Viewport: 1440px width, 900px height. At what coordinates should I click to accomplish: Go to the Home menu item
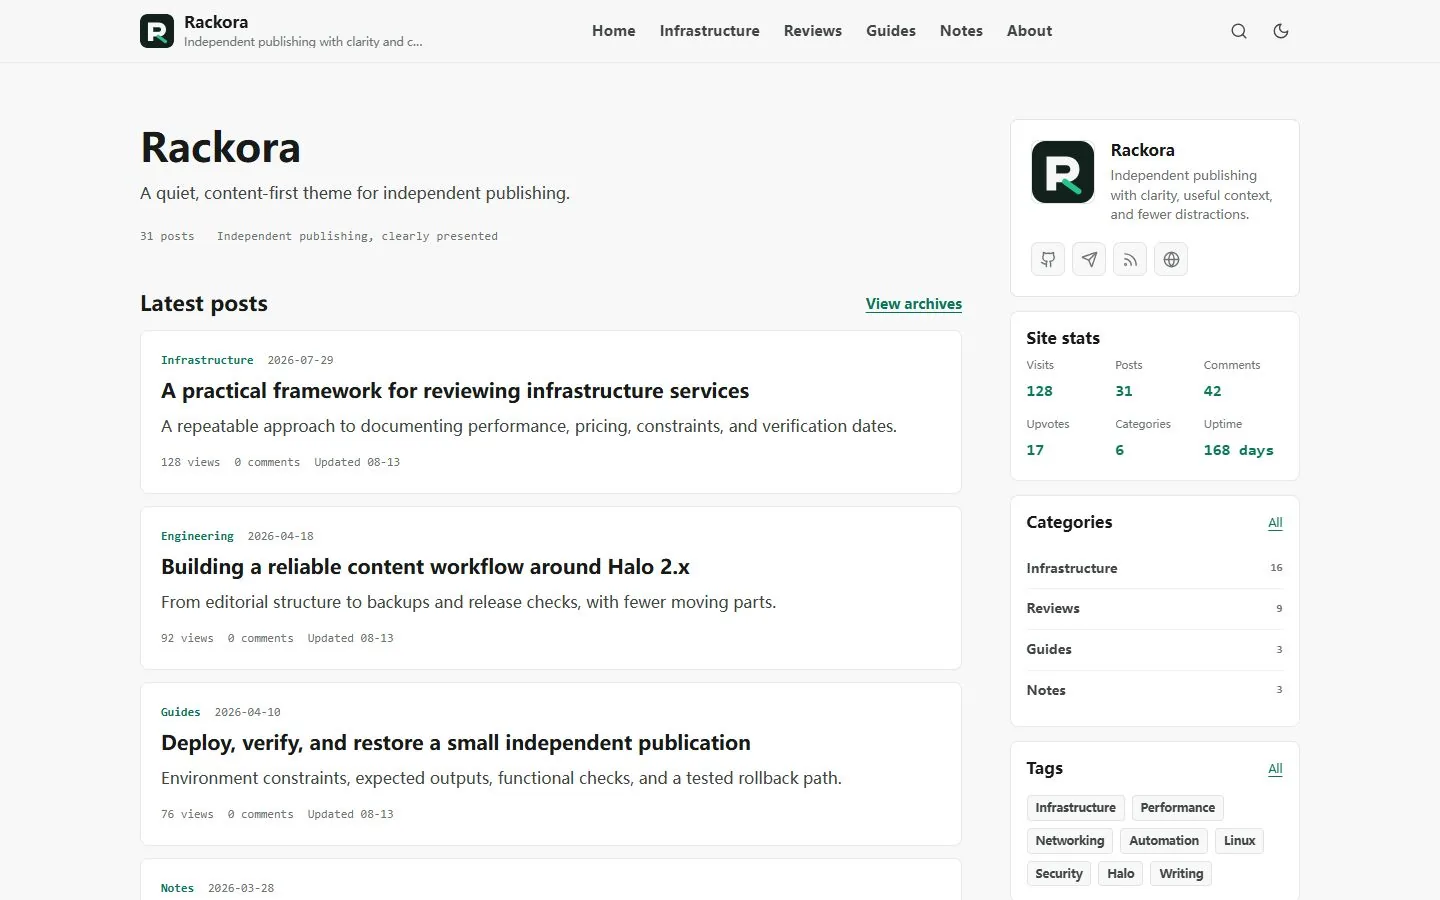point(614,31)
